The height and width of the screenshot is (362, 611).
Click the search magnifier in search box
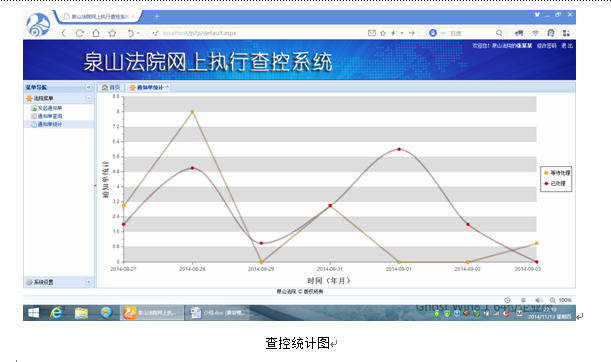click(x=499, y=33)
